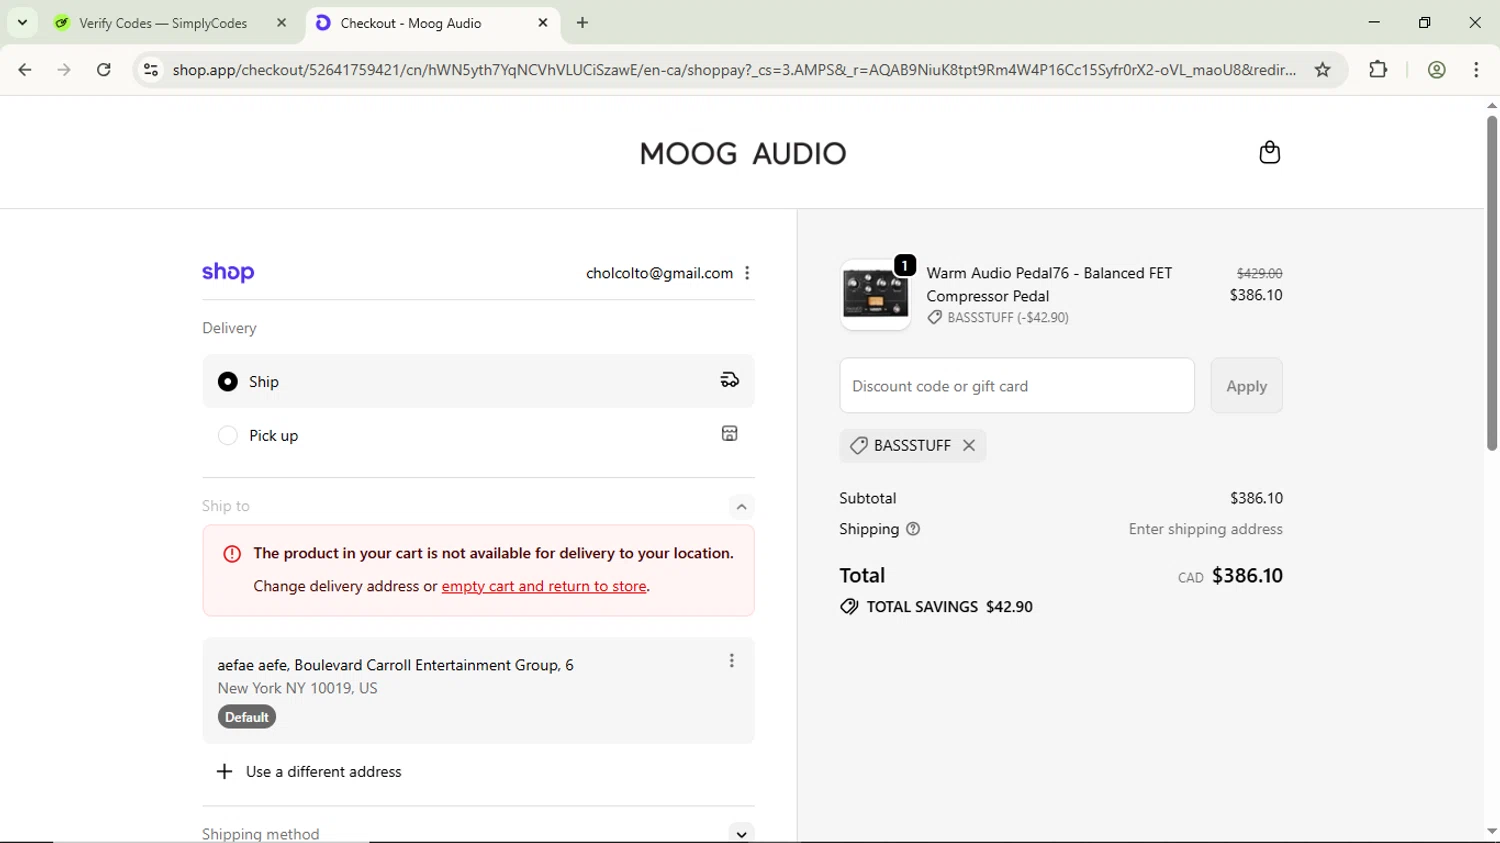Click the red error alert icon
This screenshot has width=1500, height=843.
pyautogui.click(x=232, y=554)
